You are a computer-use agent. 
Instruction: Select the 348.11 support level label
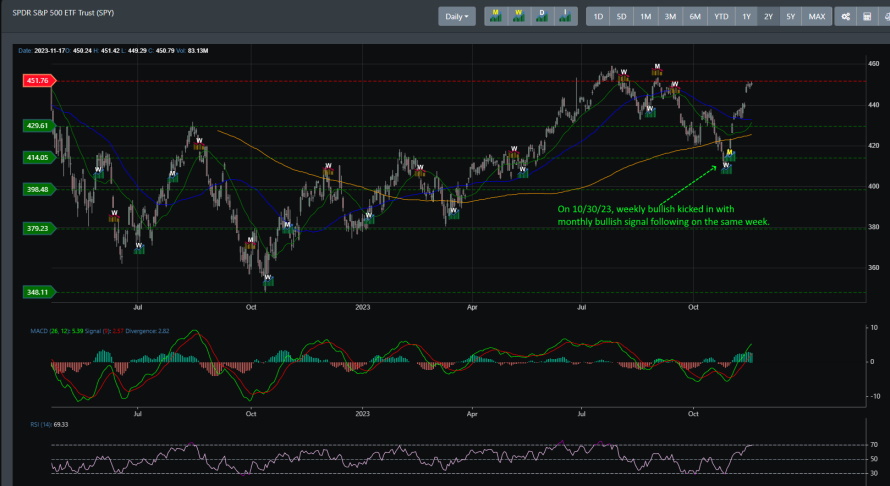point(39,292)
